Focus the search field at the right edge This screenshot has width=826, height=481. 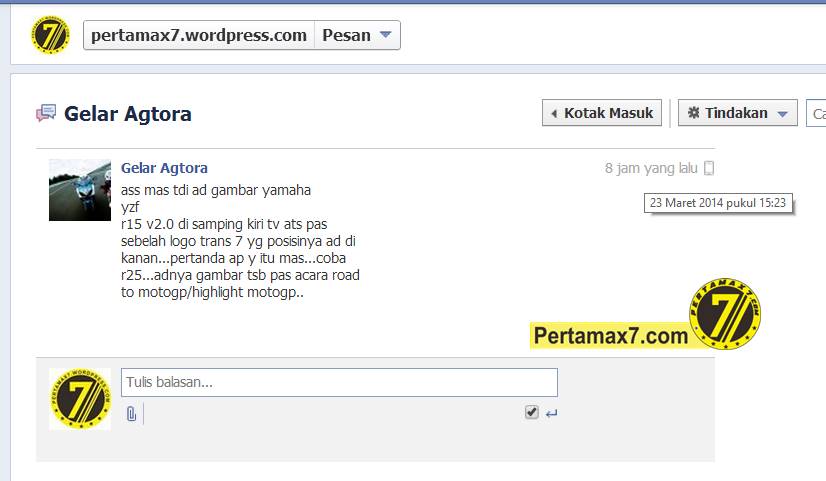point(817,113)
